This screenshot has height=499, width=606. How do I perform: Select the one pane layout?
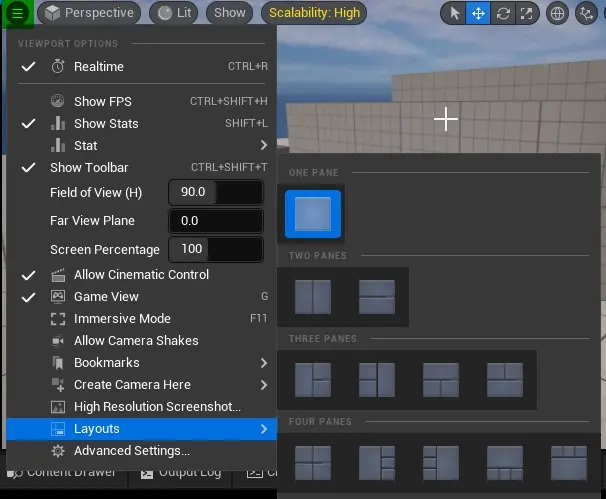point(313,214)
